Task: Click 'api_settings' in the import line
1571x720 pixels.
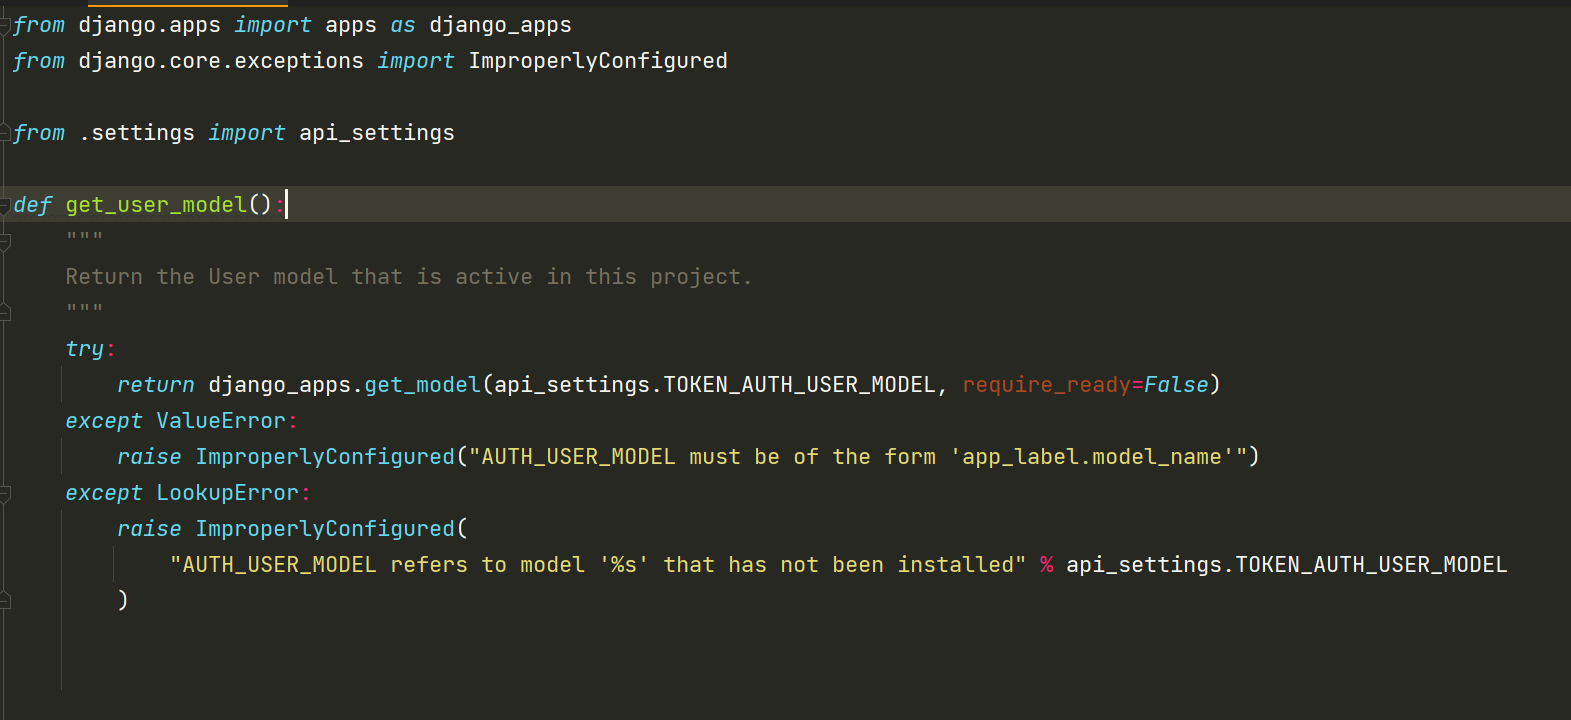Action: coord(377,133)
